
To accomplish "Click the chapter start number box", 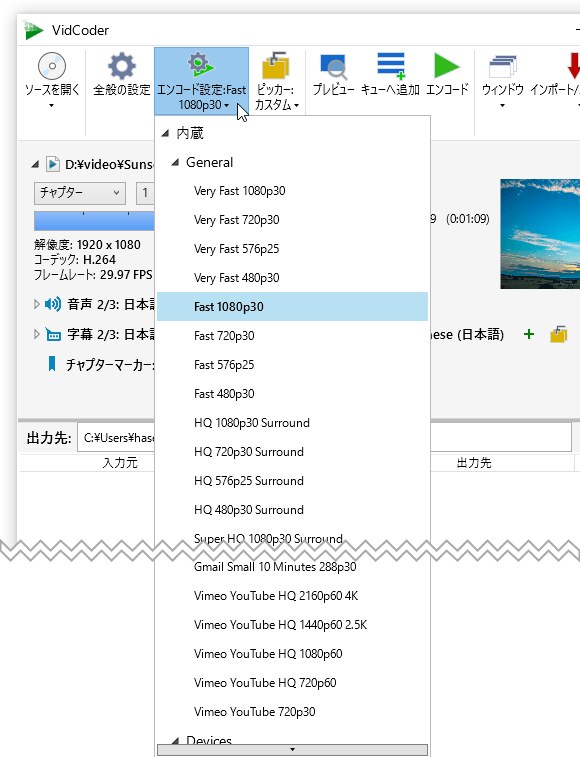I will (145, 193).
